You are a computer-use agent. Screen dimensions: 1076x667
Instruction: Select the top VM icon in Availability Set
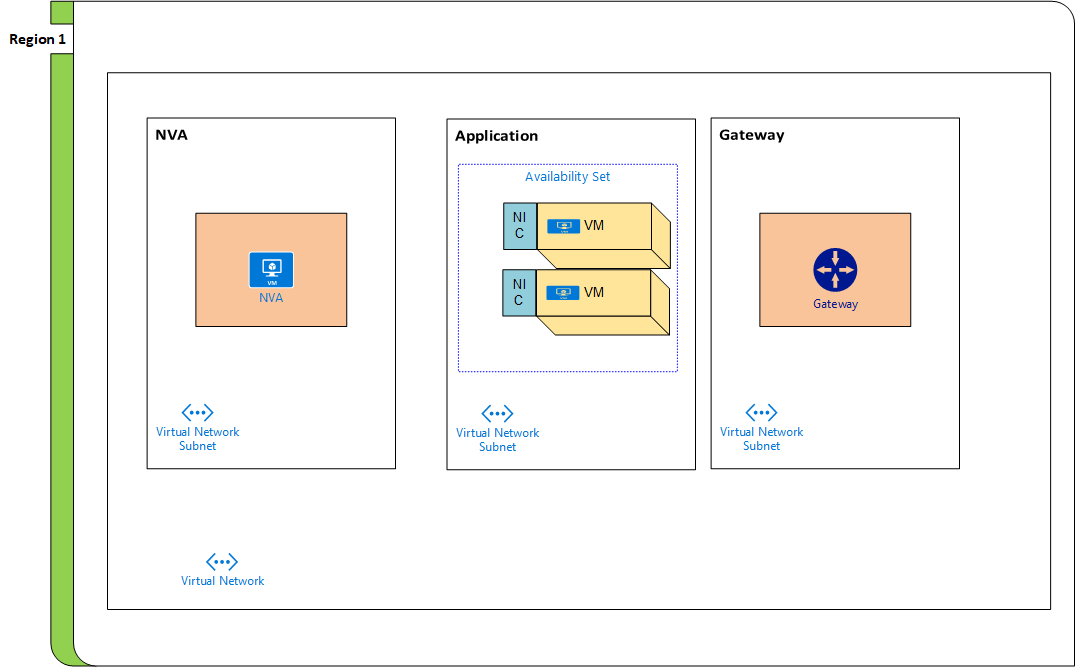point(566,225)
